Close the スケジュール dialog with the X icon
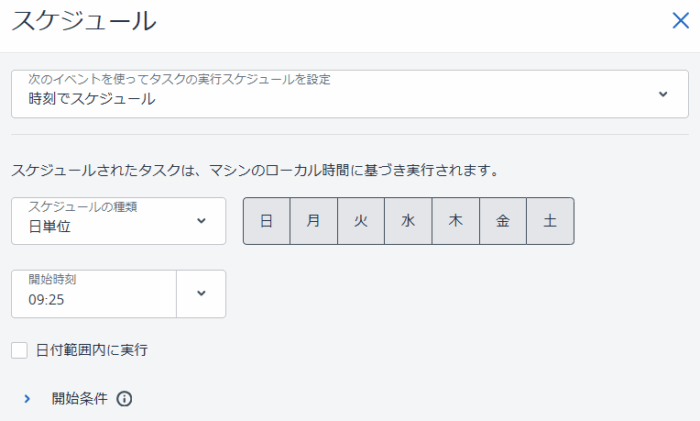 pos(680,21)
